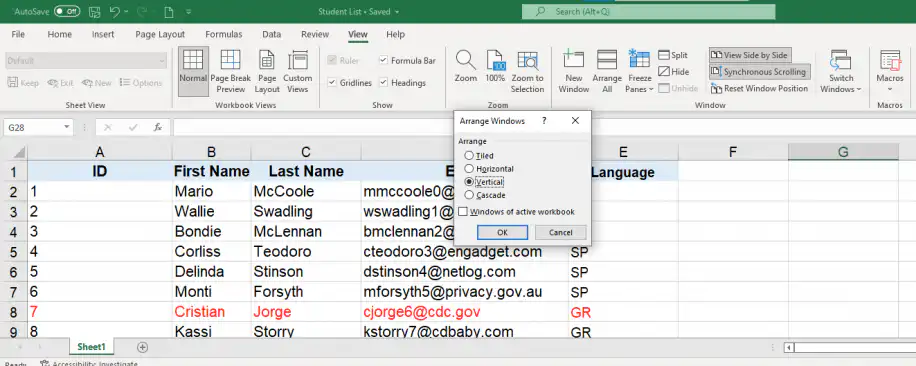The width and height of the screenshot is (916, 366).
Task: Click the cell cjorge6@cdc.gov
Action: [464, 312]
